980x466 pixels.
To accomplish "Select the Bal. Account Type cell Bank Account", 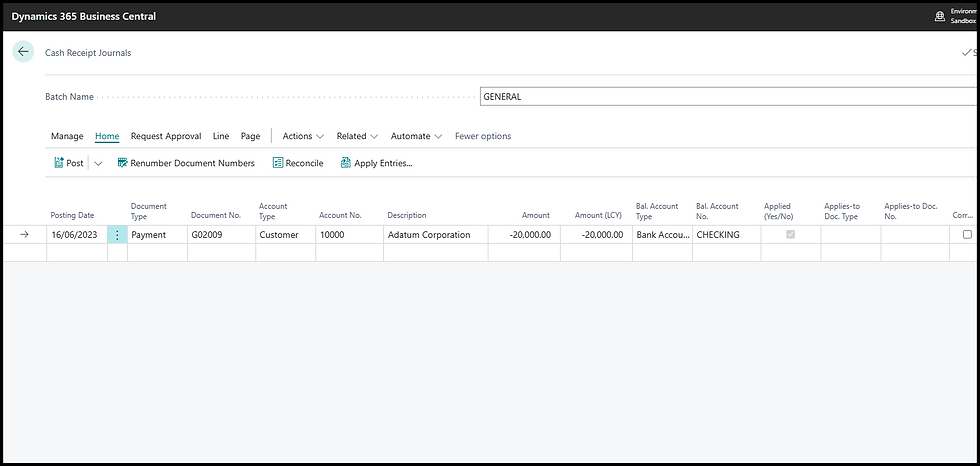I will pos(662,235).
